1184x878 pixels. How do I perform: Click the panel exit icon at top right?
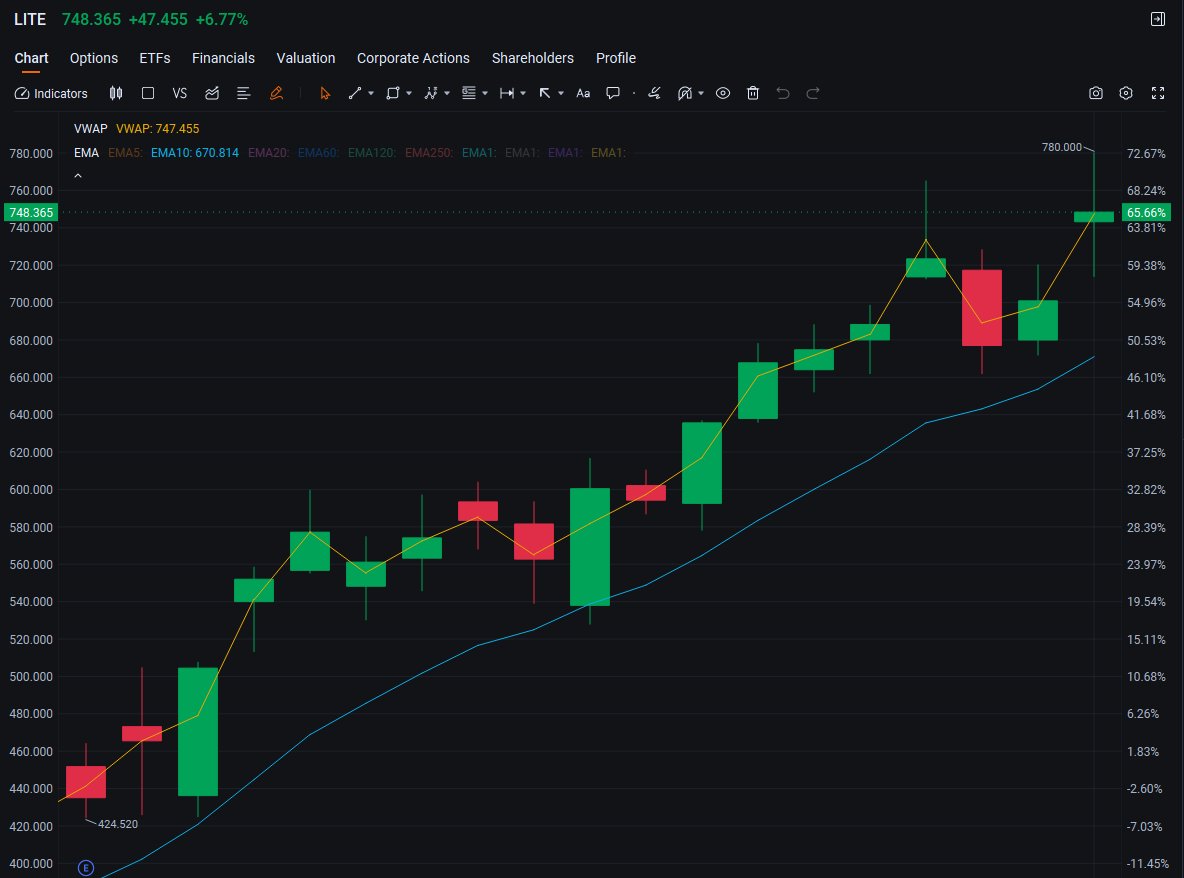(x=1158, y=20)
